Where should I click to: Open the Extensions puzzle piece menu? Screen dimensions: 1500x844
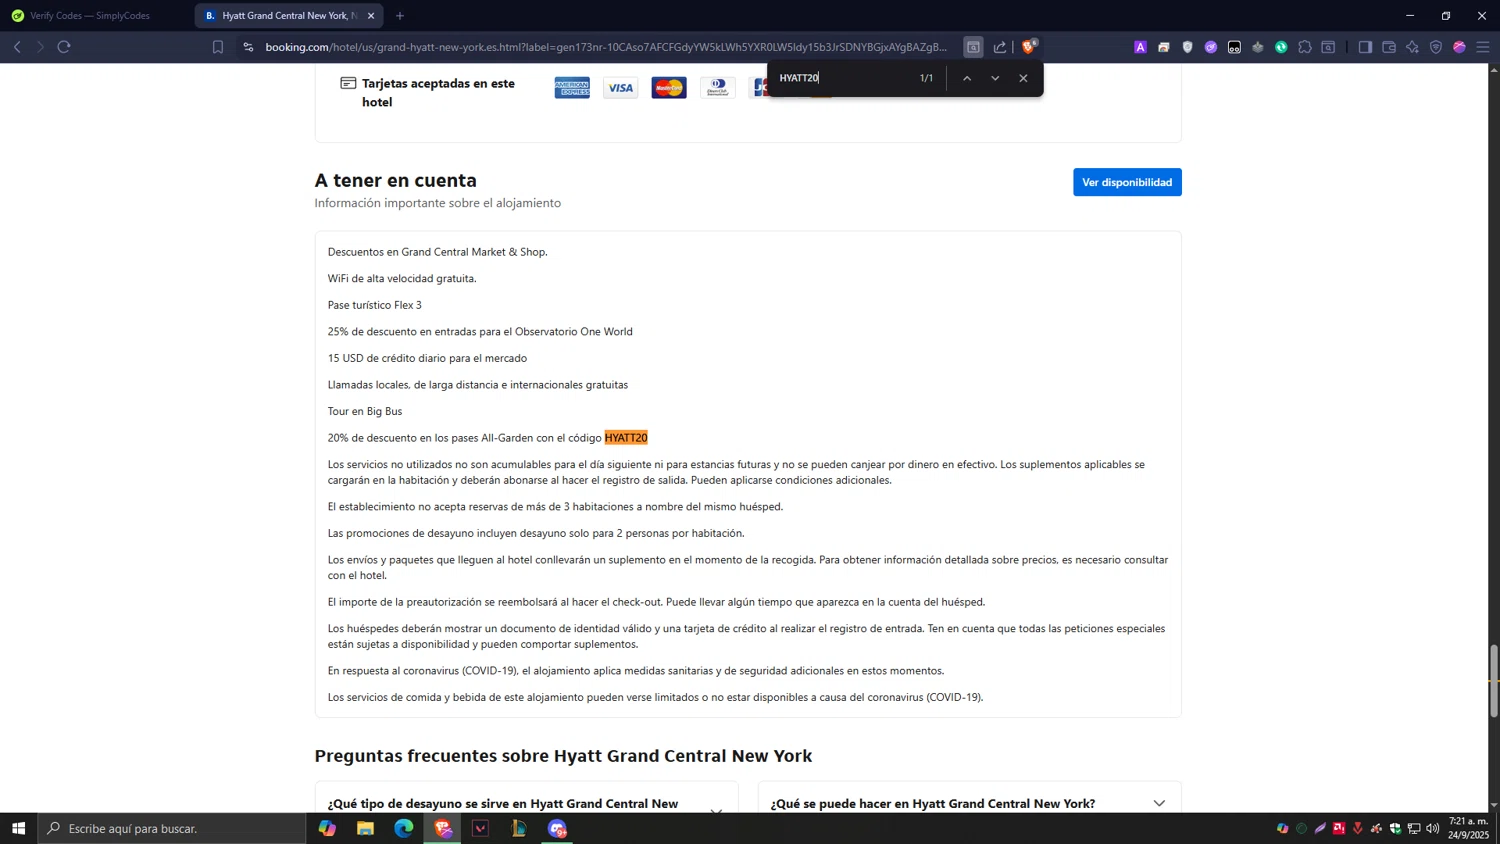(x=1305, y=47)
